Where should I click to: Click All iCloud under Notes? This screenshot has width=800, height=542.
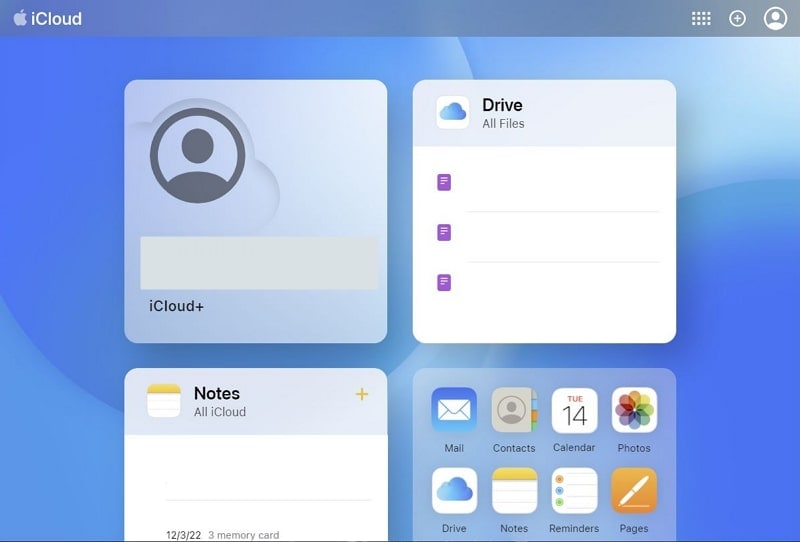(219, 412)
